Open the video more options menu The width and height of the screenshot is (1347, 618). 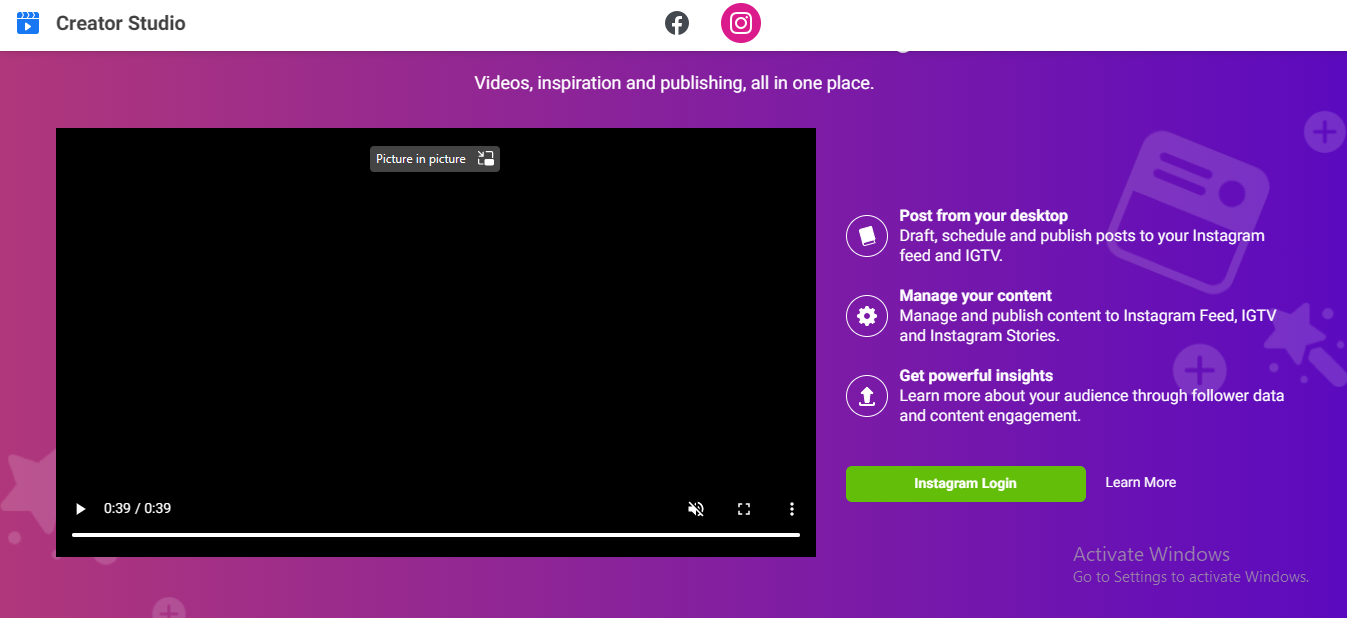click(x=792, y=509)
